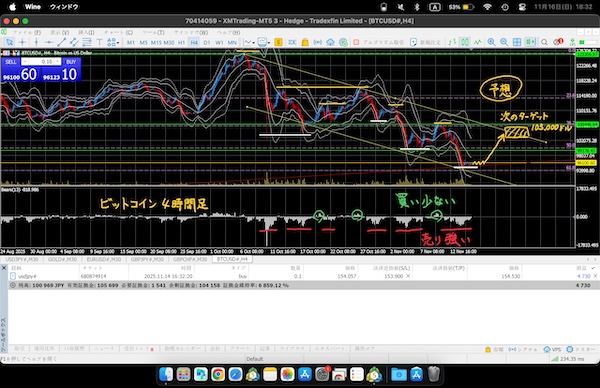Close the usdjpy# position with X
600x388 pixels.
[595, 276]
